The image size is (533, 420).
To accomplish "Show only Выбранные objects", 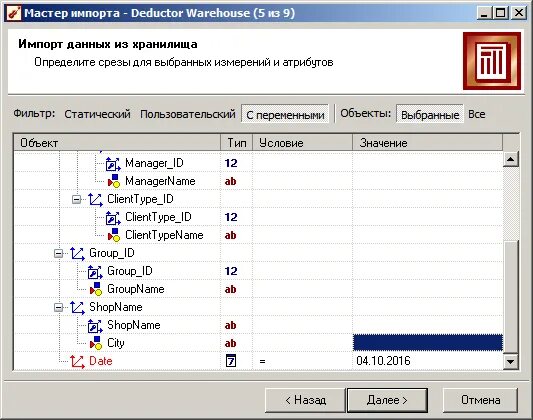I will [430, 115].
